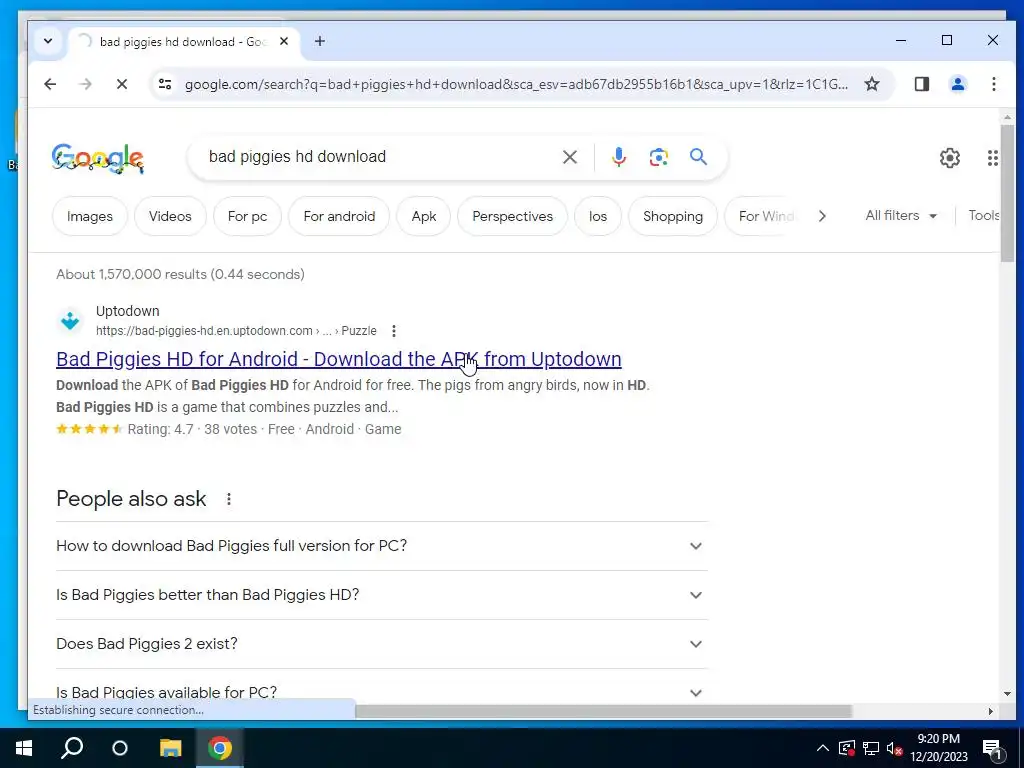The width and height of the screenshot is (1024, 768).
Task: Show more filter chips with the arrow
Action: point(822,216)
